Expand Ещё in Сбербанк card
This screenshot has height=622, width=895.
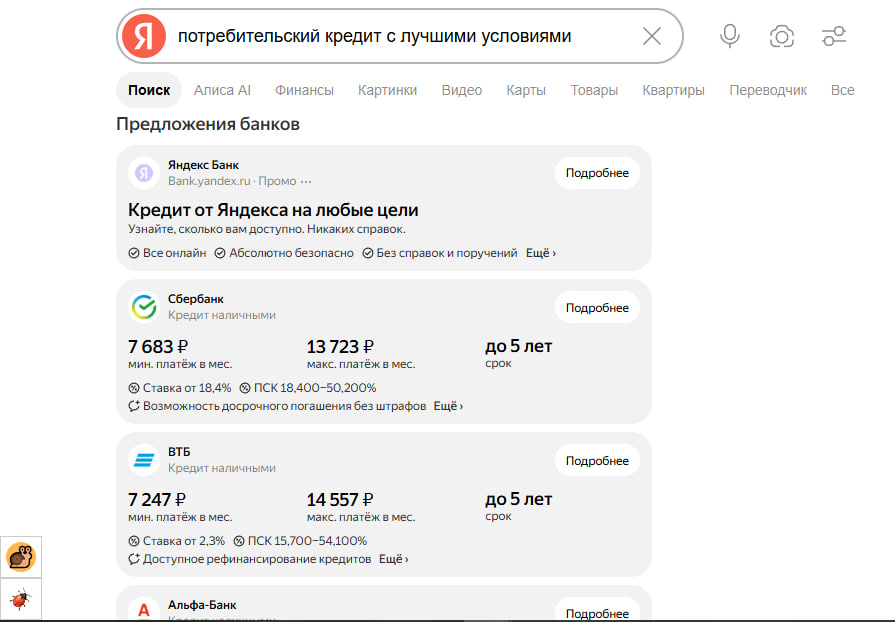tap(448, 406)
